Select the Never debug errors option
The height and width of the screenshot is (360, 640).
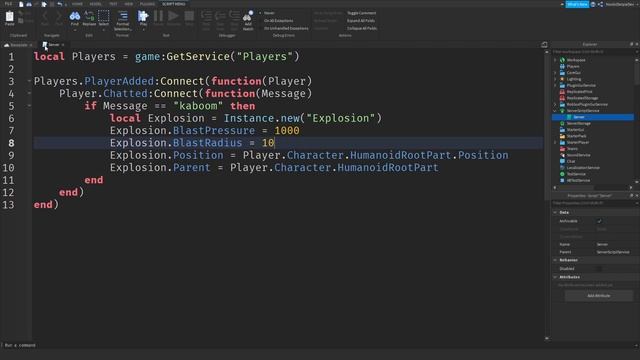coord(269,13)
